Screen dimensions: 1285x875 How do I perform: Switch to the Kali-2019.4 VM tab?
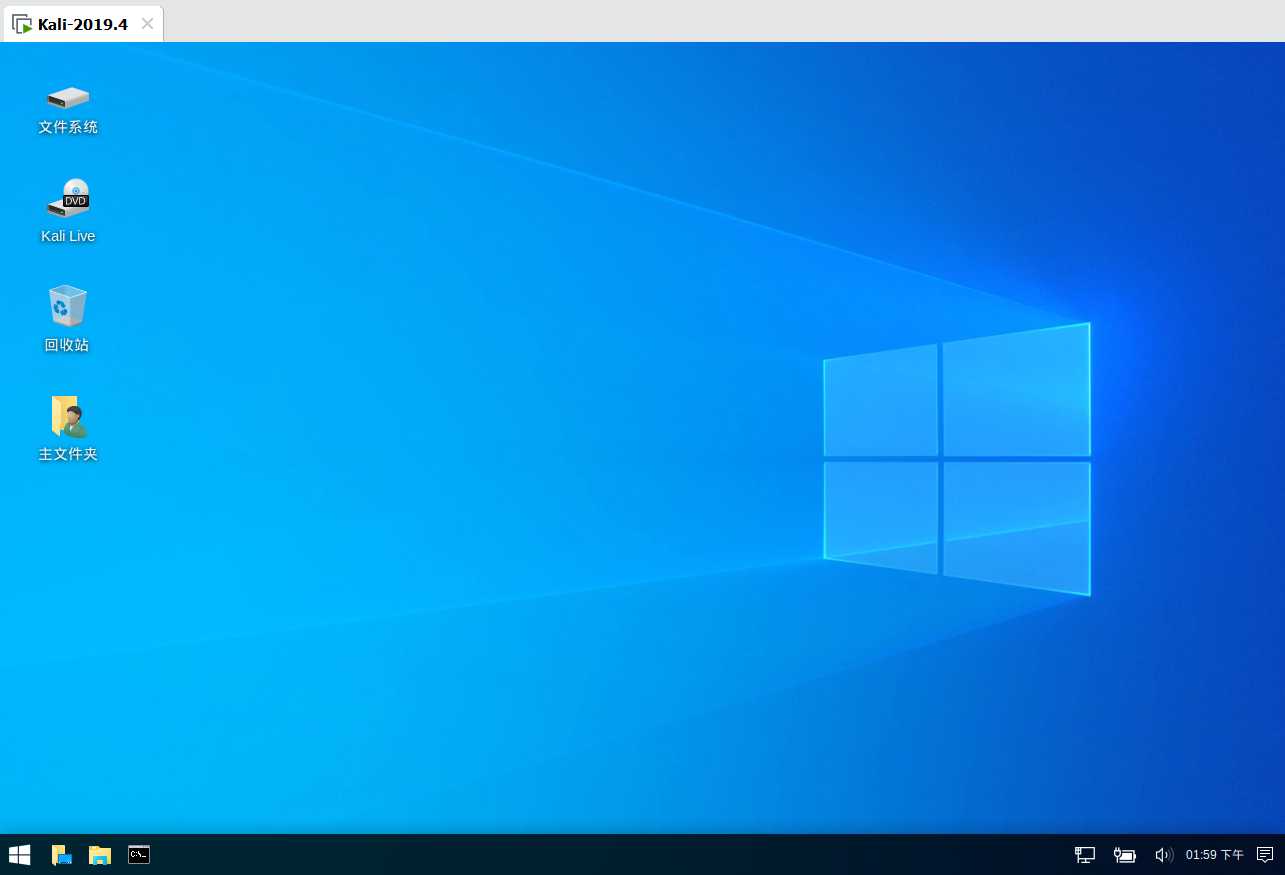coord(83,24)
